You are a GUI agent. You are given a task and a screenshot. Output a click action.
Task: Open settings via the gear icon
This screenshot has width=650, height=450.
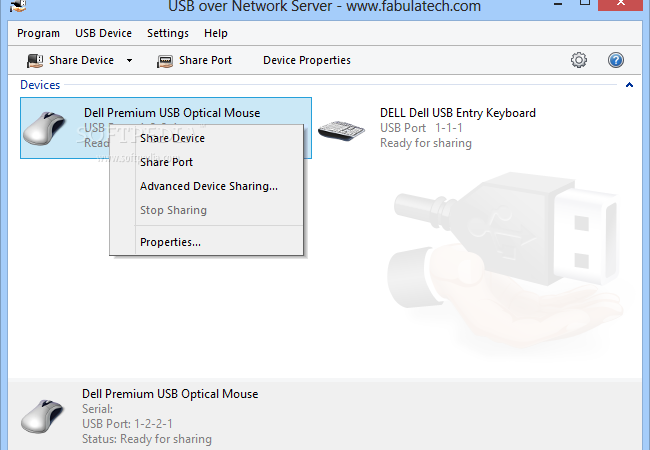pos(579,60)
